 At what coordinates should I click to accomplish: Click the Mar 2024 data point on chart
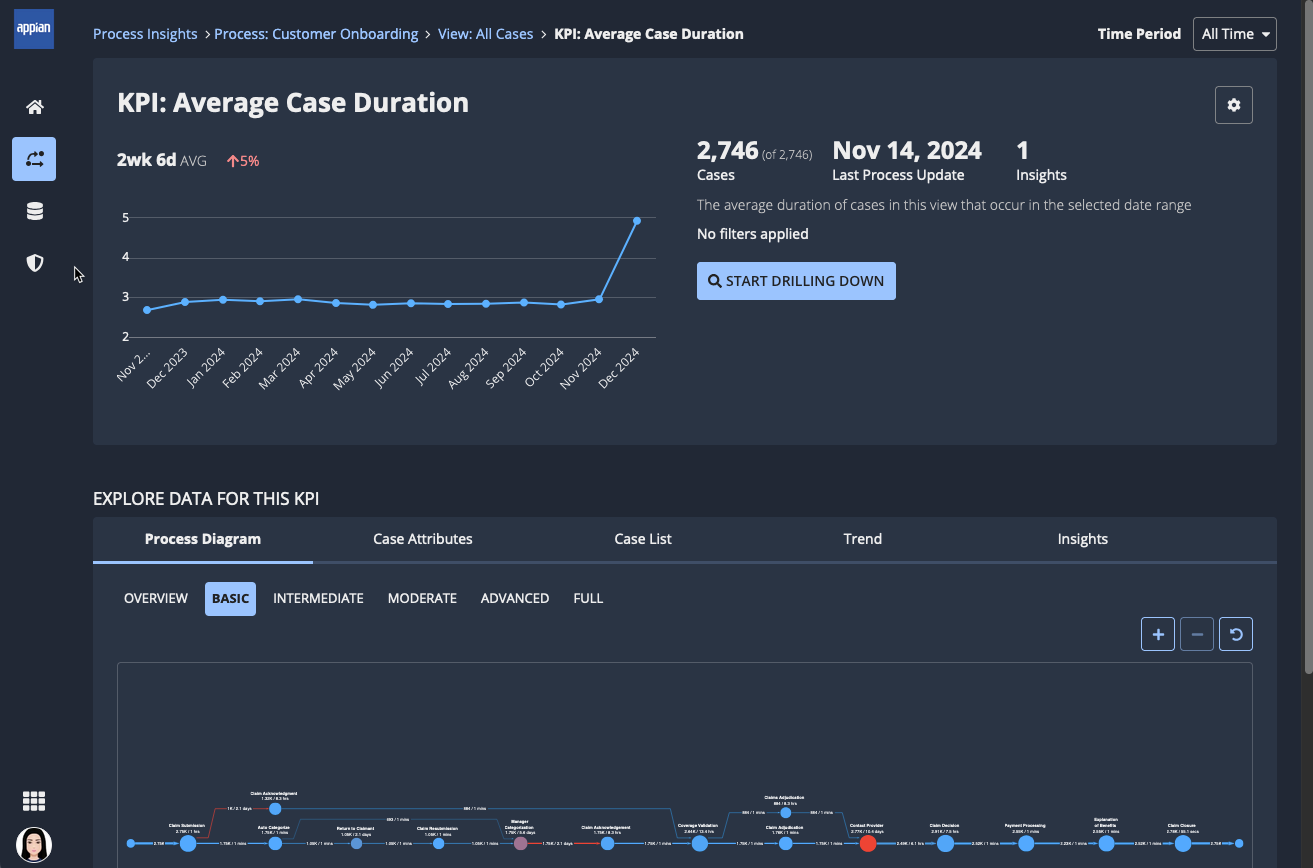click(x=298, y=299)
